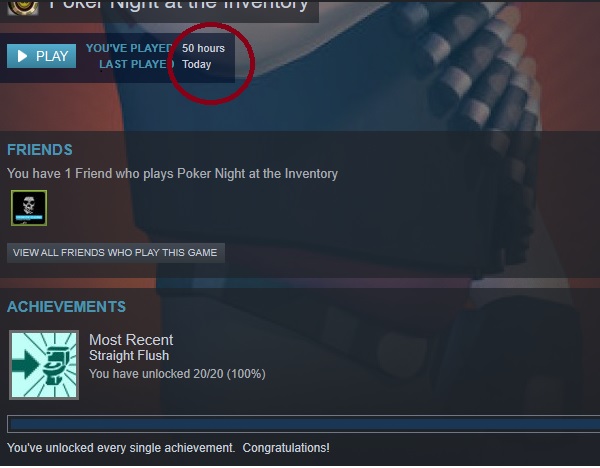The width and height of the screenshot is (600, 468).
Task: Click the LAST PLAYED label
Action: pos(136,64)
